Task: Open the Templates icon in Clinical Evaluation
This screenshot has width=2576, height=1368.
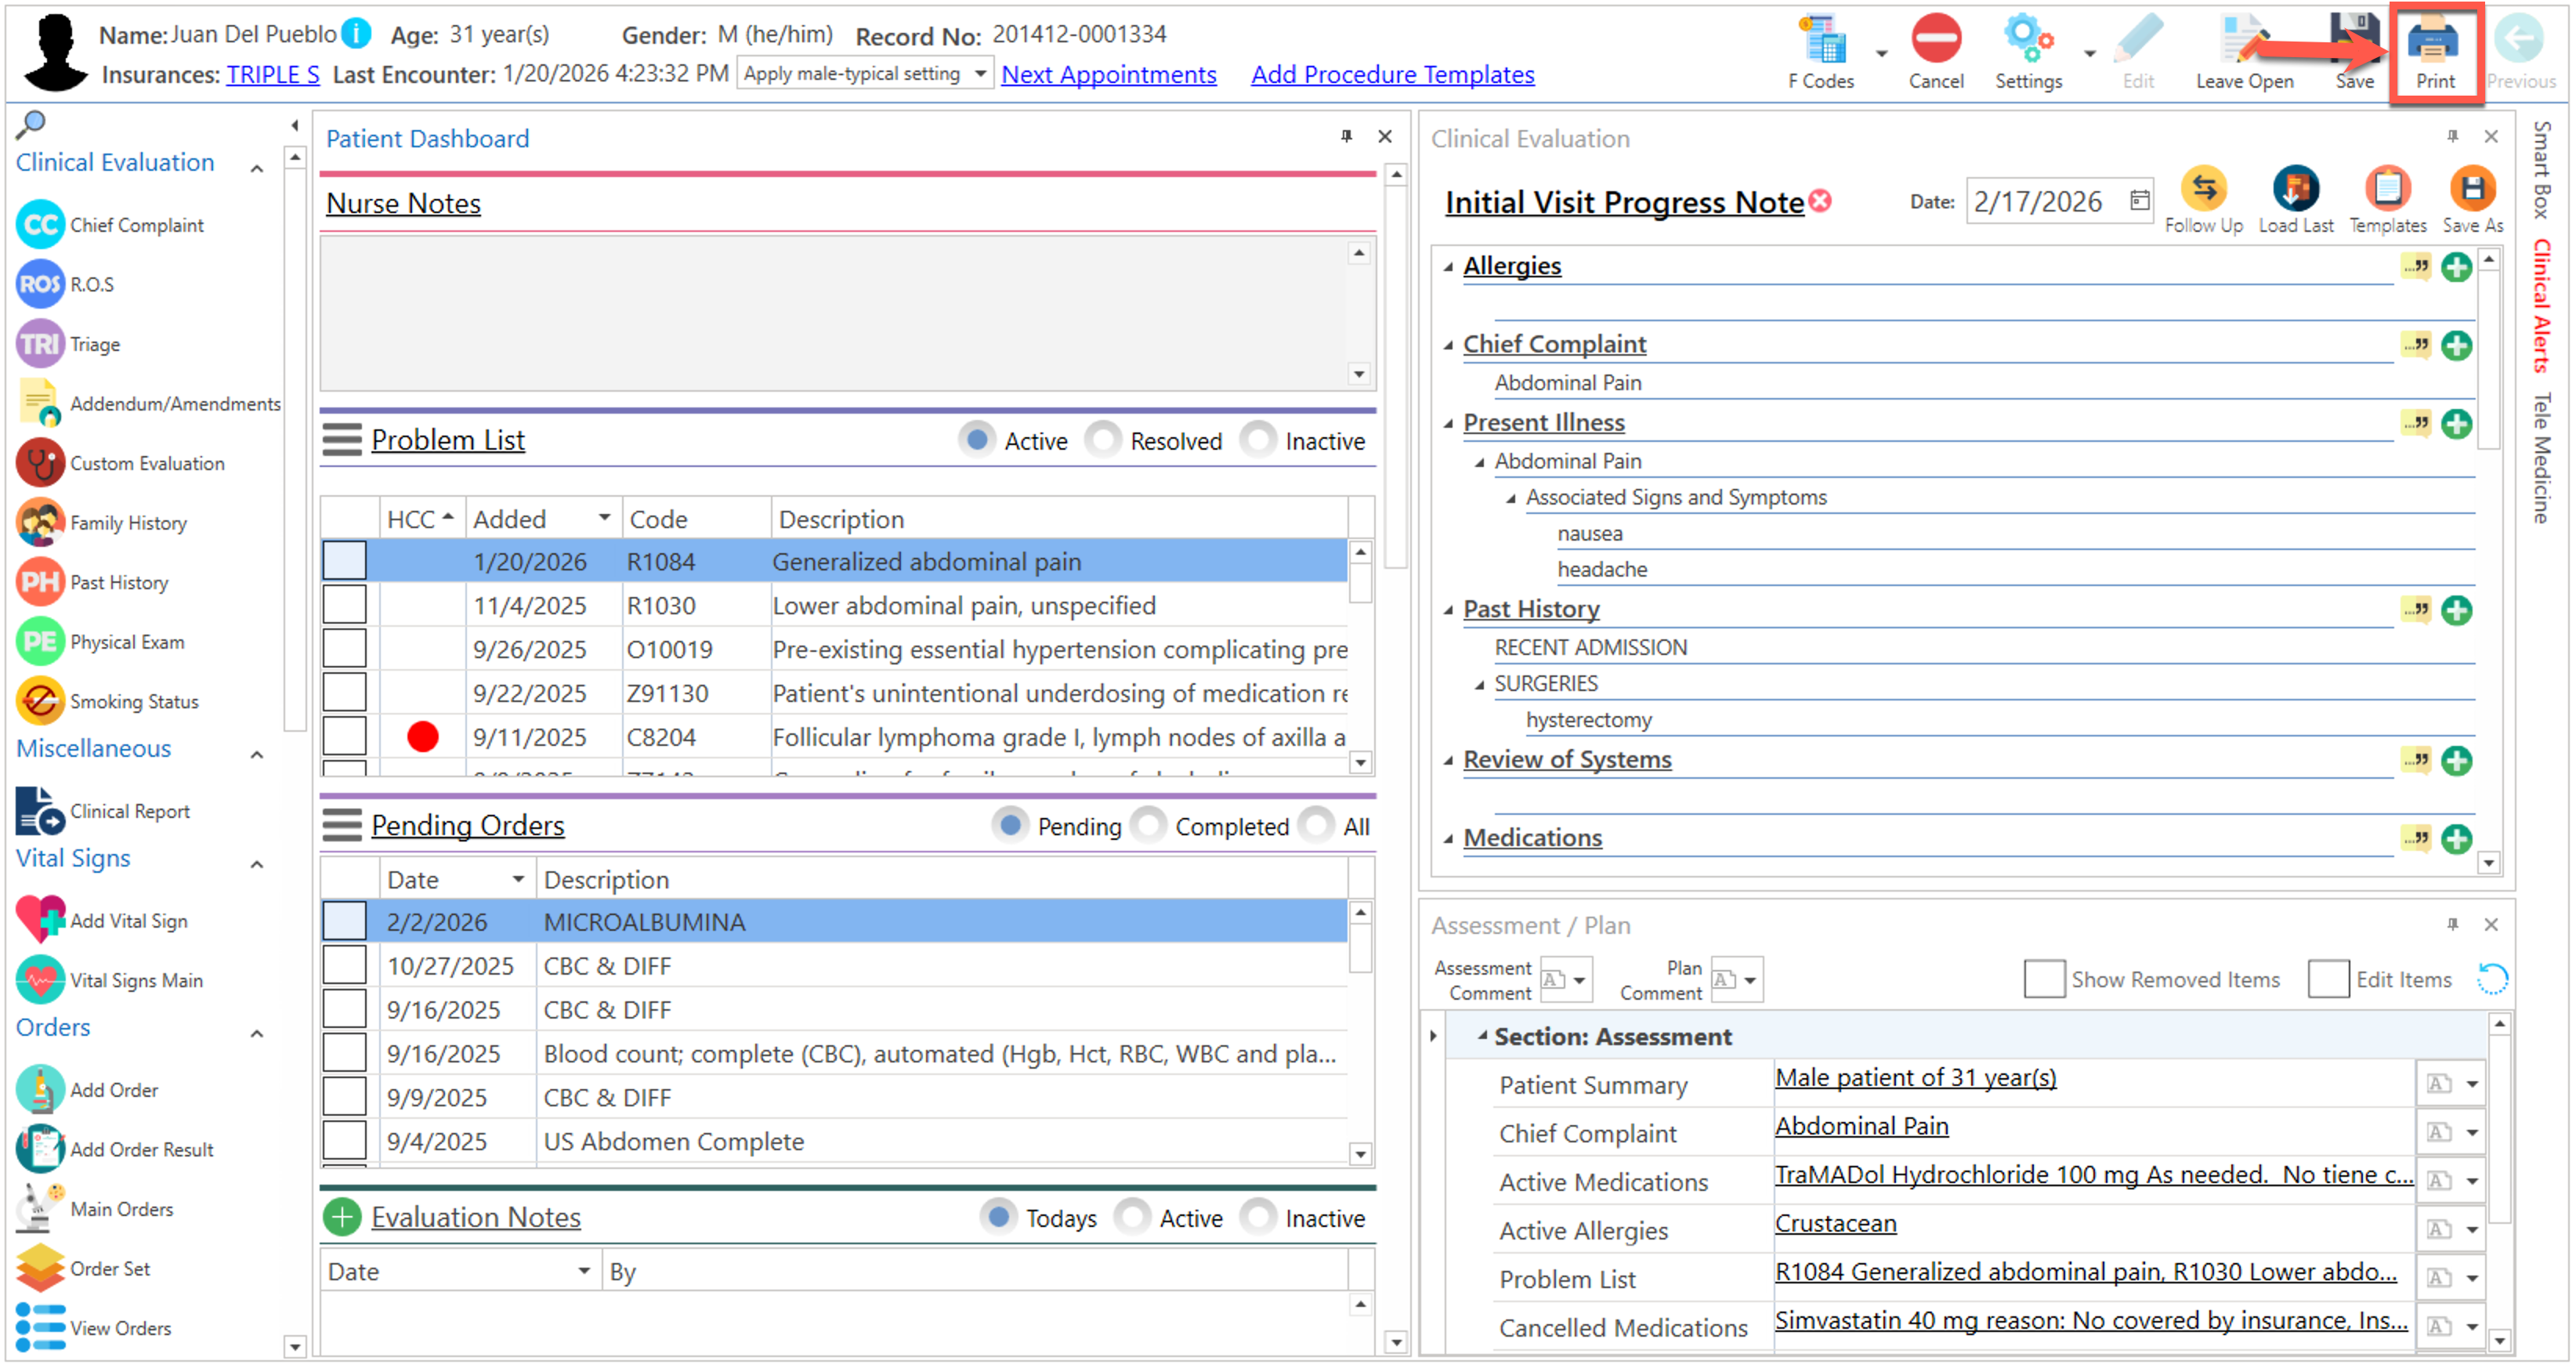Action: [x=2387, y=189]
